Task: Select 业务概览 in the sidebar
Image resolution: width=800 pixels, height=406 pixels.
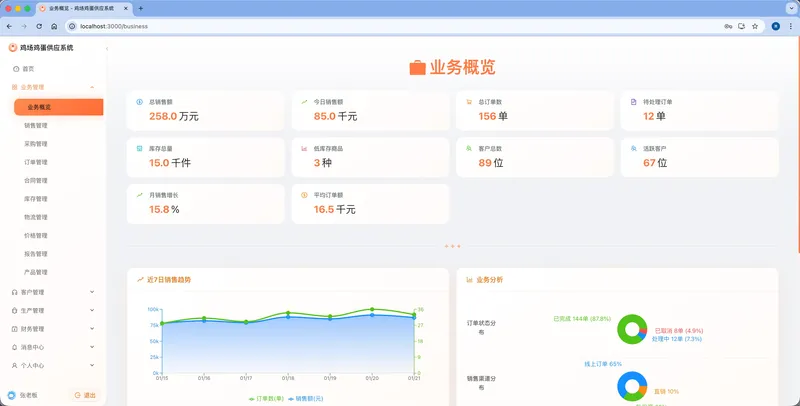Action: (59, 107)
